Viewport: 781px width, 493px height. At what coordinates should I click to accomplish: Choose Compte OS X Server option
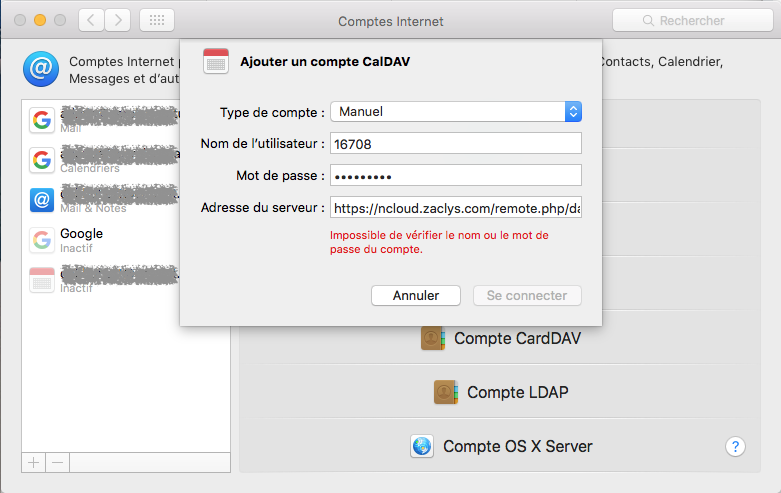click(502, 446)
